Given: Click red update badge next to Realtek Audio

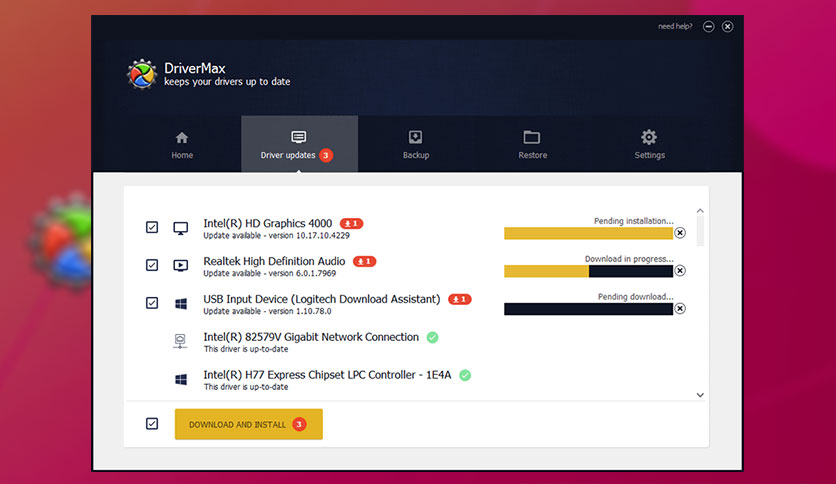Looking at the screenshot, I should pyautogui.click(x=365, y=261).
